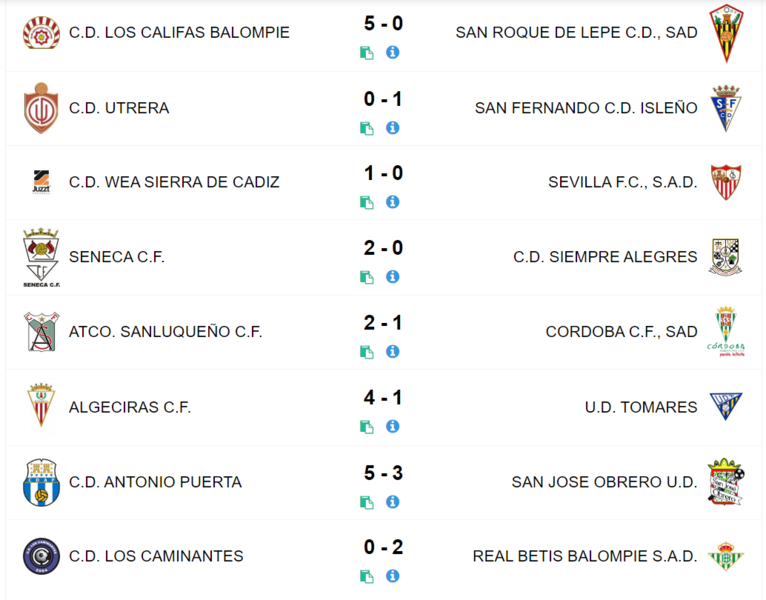
Task: Open info icon under the 1 - 0 Sevilla score
Action: 393,202
